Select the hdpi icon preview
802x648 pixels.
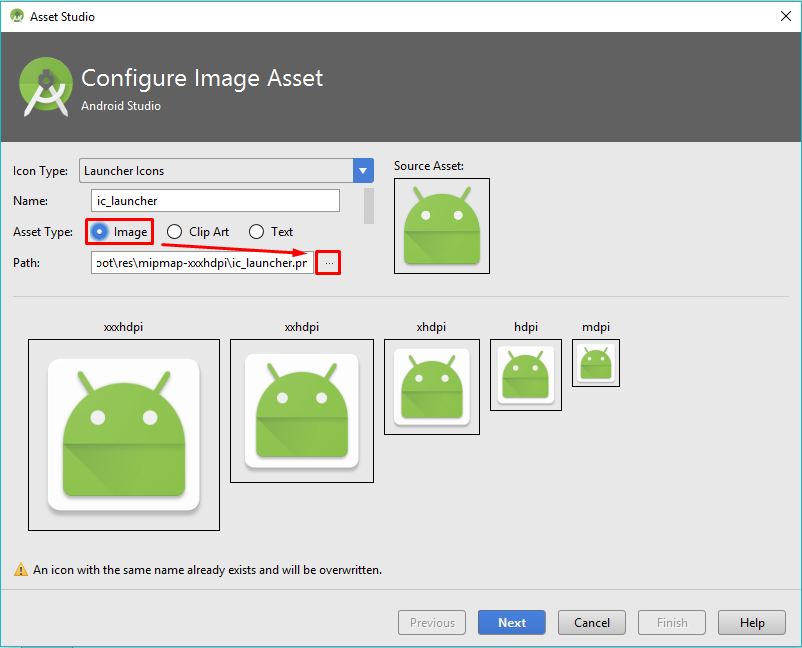pyautogui.click(x=526, y=375)
